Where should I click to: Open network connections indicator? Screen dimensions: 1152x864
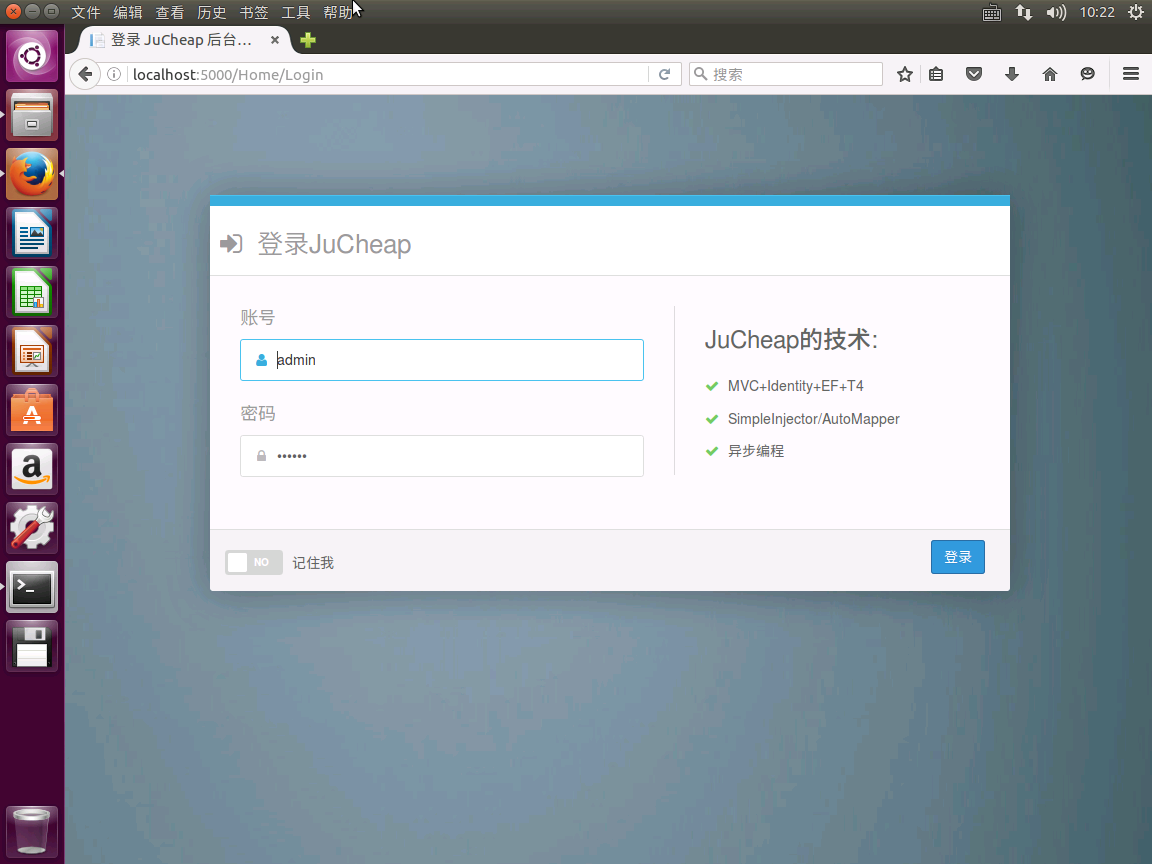(x=1023, y=12)
